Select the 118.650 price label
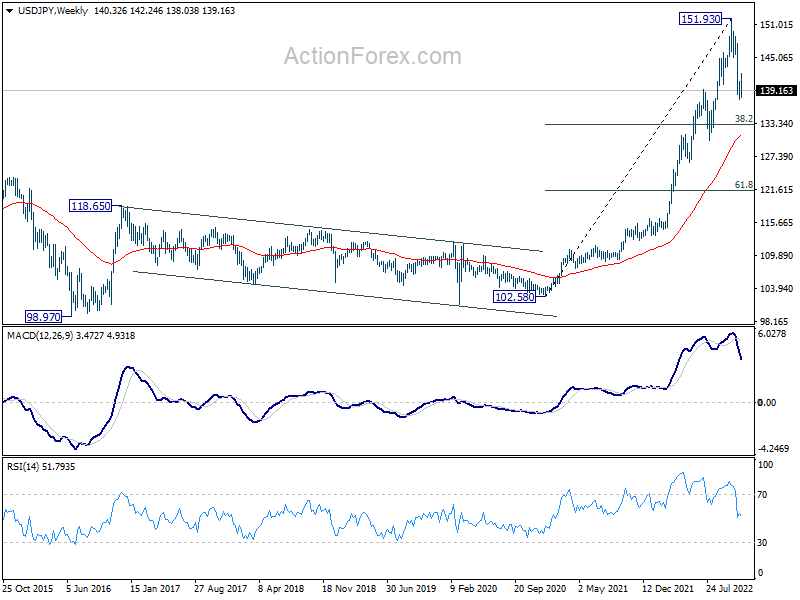Image resolution: width=800 pixels, height=600 pixels. [x=90, y=206]
